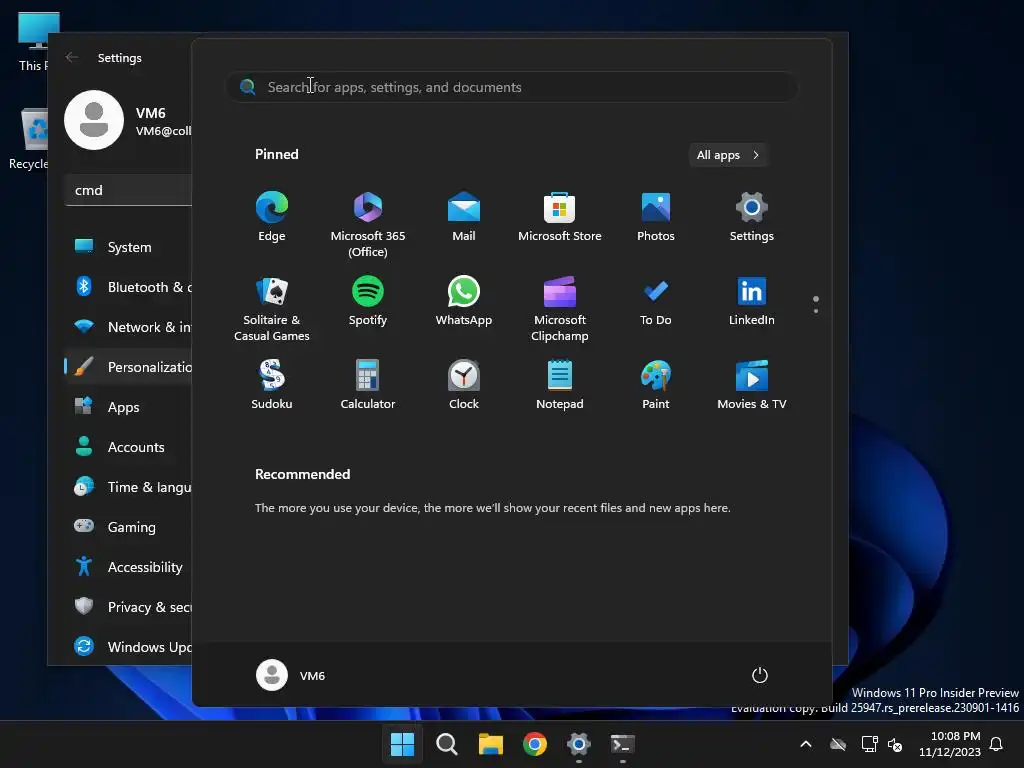This screenshot has width=1024, height=768.
Task: Open LinkedIn pinned app
Action: coord(752,302)
